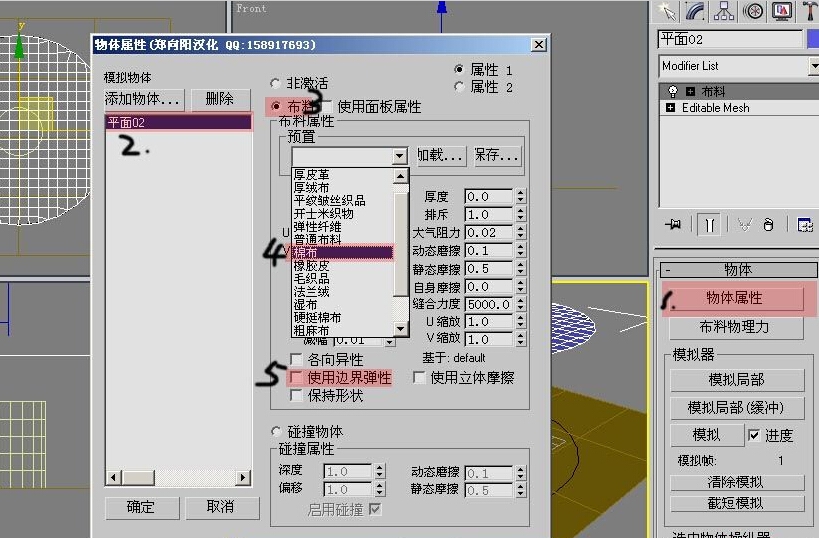
Task: Click the object list scroll-right arrow
Action: tap(242, 477)
